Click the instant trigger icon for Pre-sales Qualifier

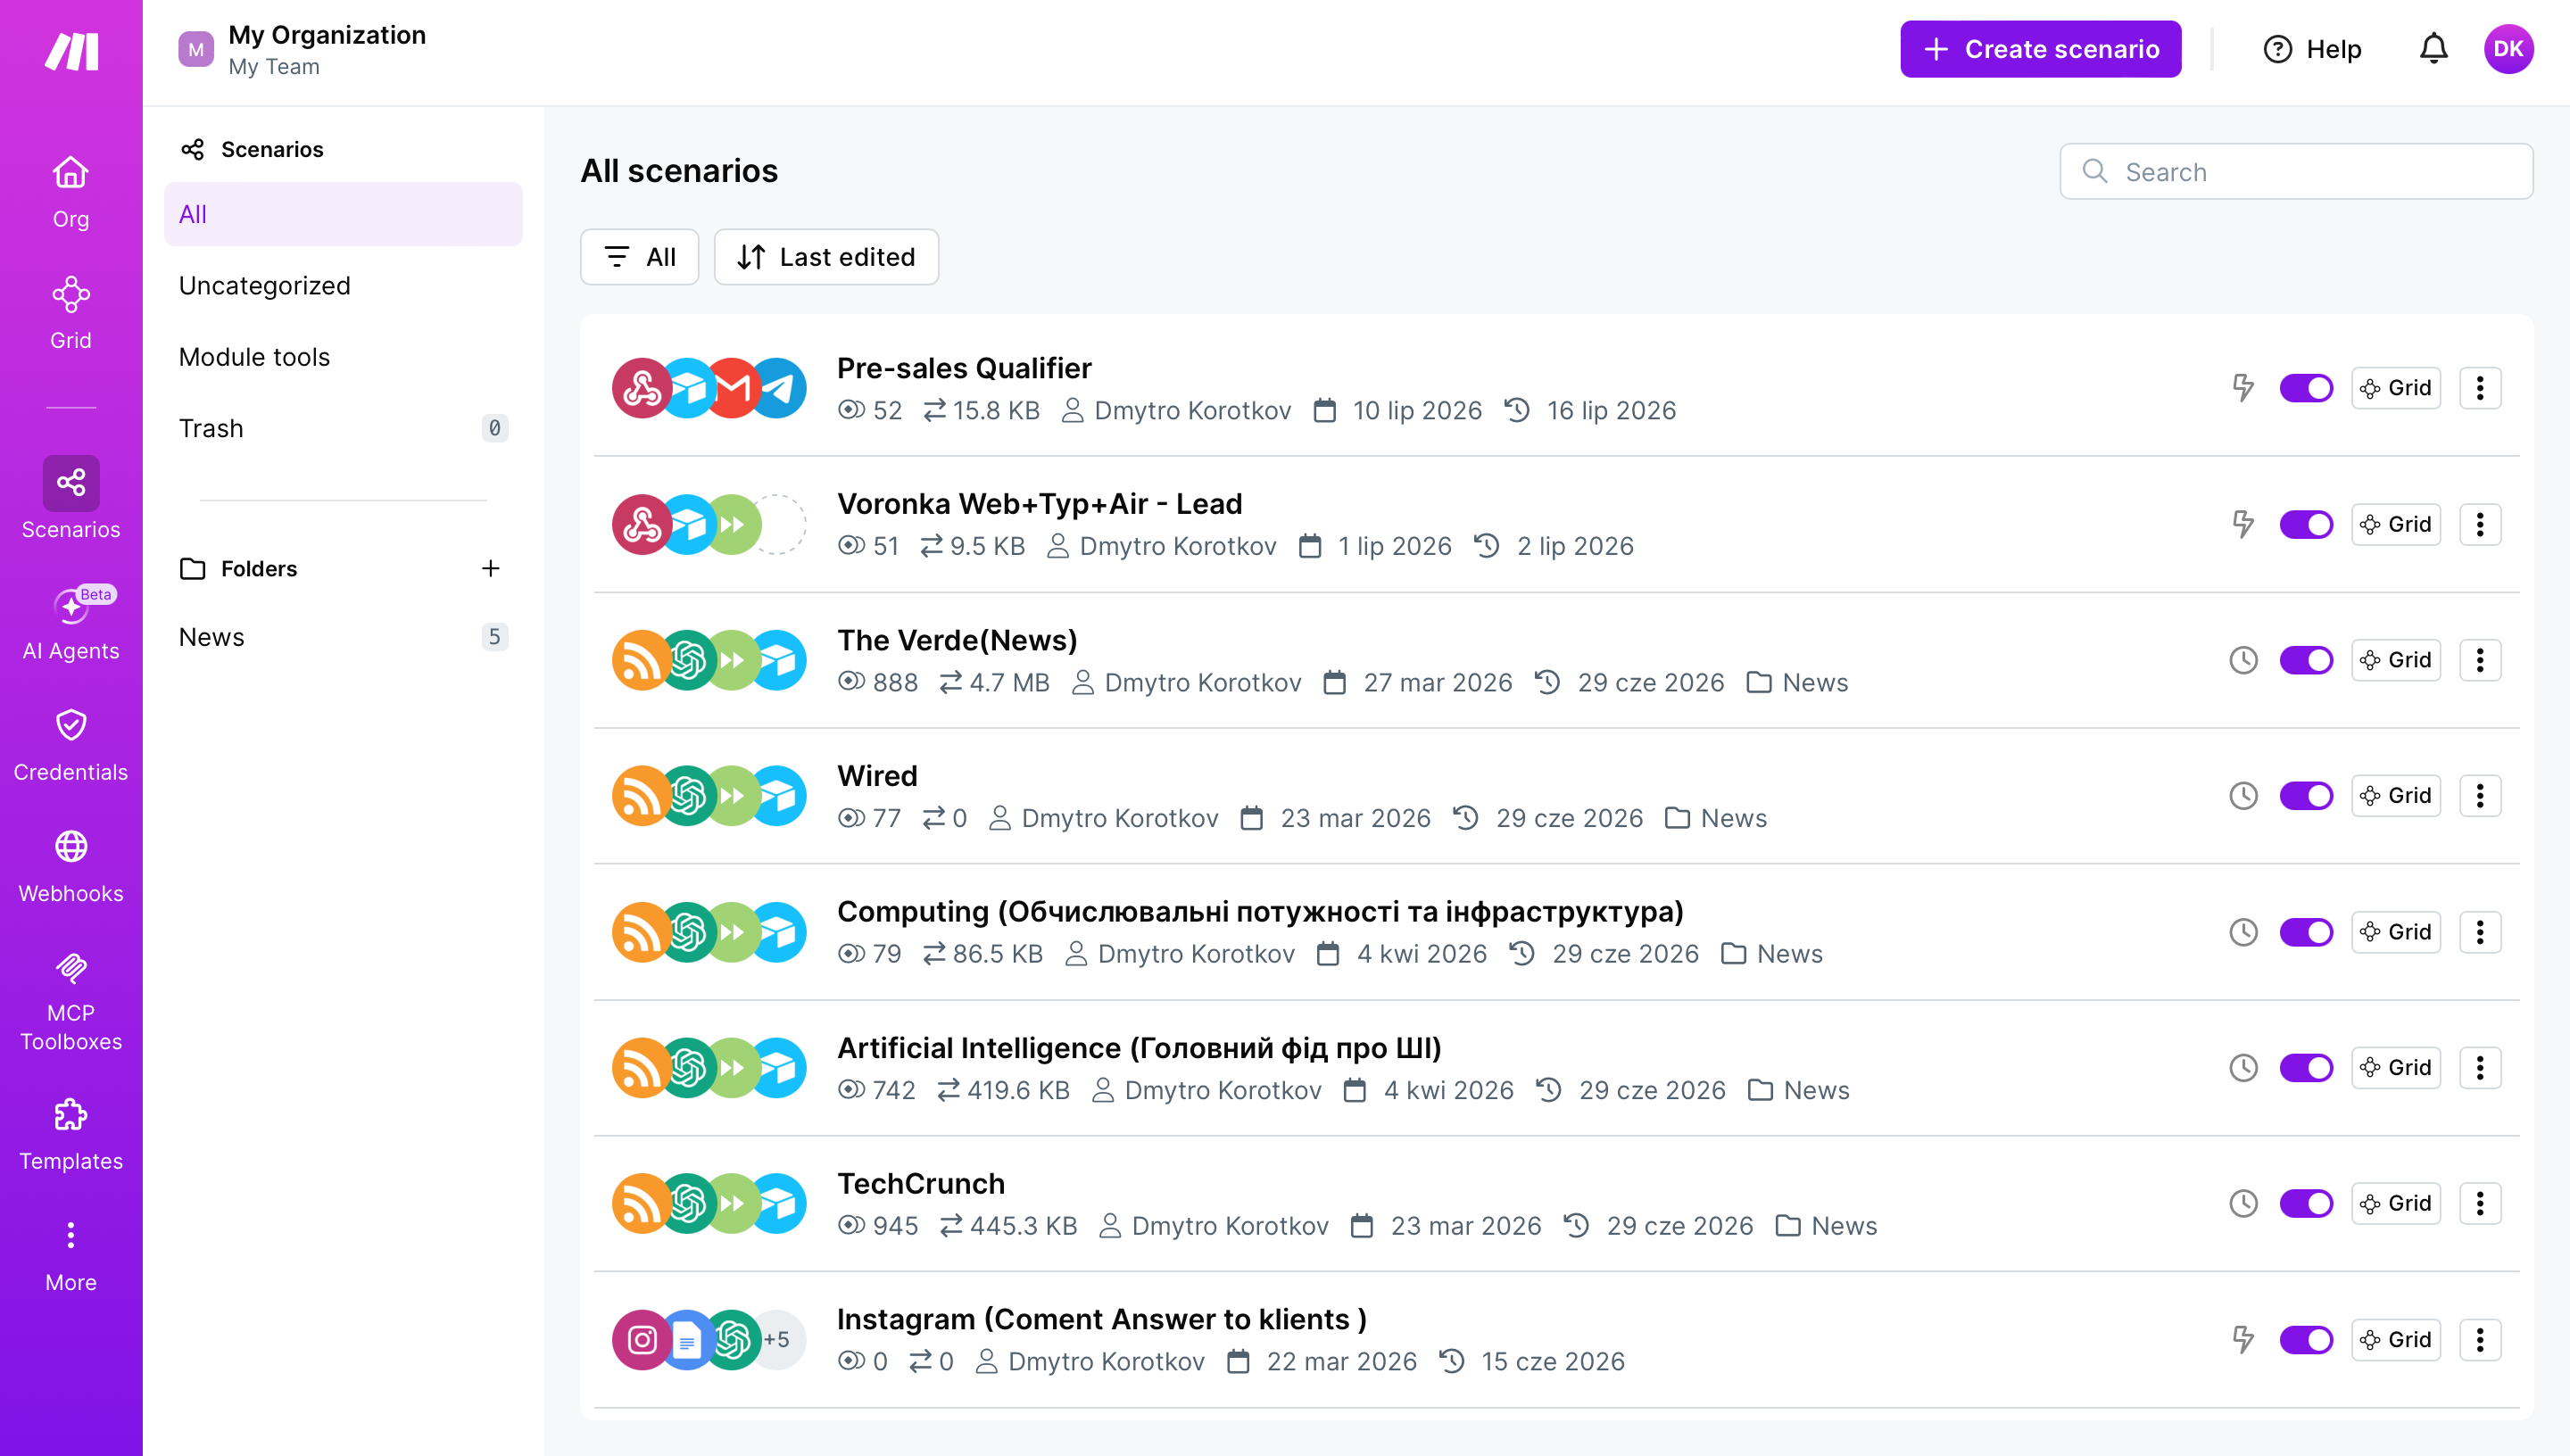2243,388
